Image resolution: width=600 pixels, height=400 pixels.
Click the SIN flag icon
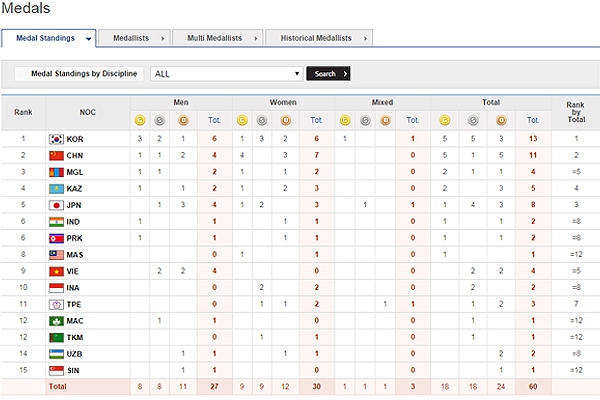point(56,371)
